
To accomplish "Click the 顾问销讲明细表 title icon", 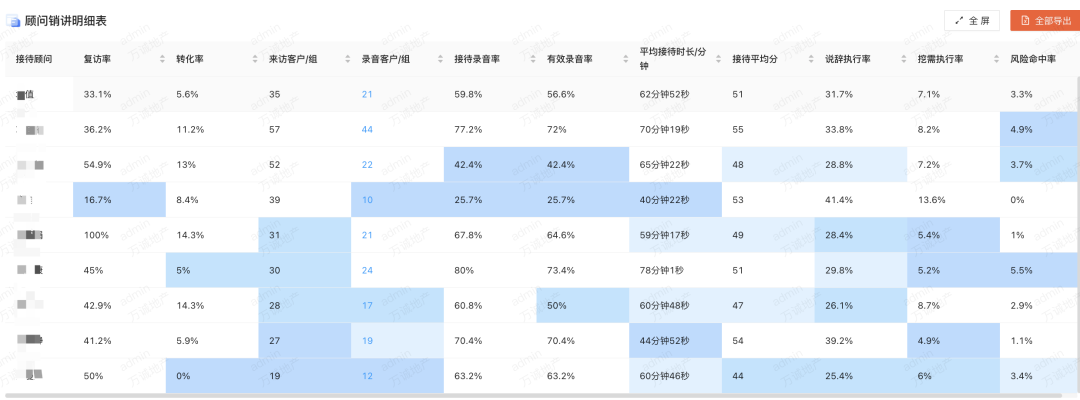I will coord(14,20).
